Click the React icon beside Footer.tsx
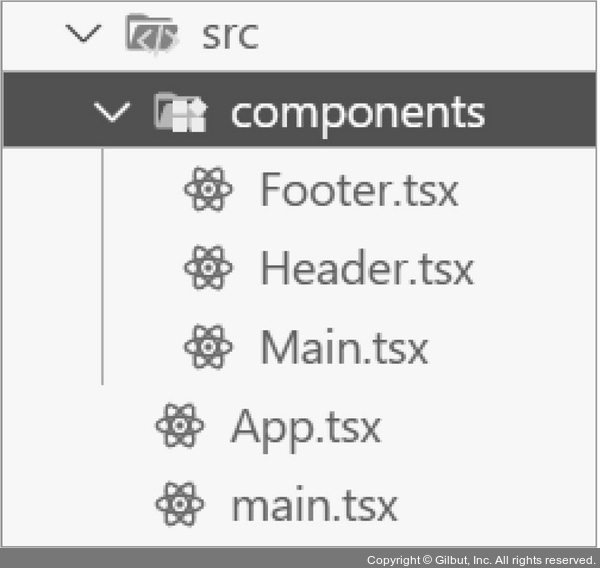This screenshot has height=568, width=600. (x=209, y=190)
